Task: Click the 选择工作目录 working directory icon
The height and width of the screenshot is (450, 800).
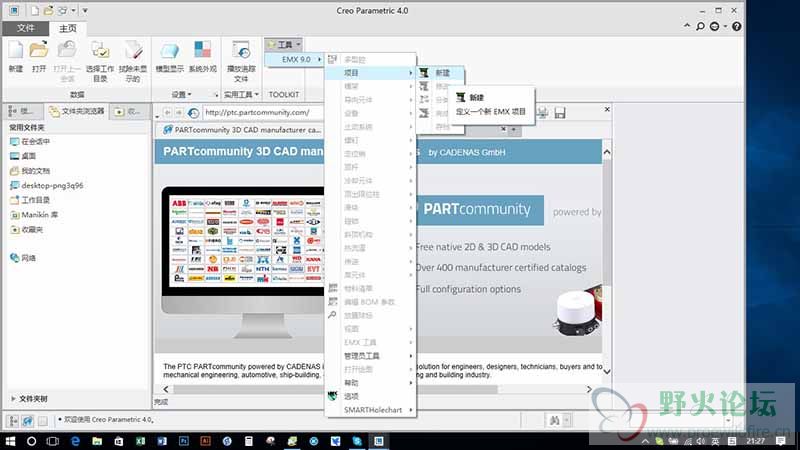Action: [100, 51]
